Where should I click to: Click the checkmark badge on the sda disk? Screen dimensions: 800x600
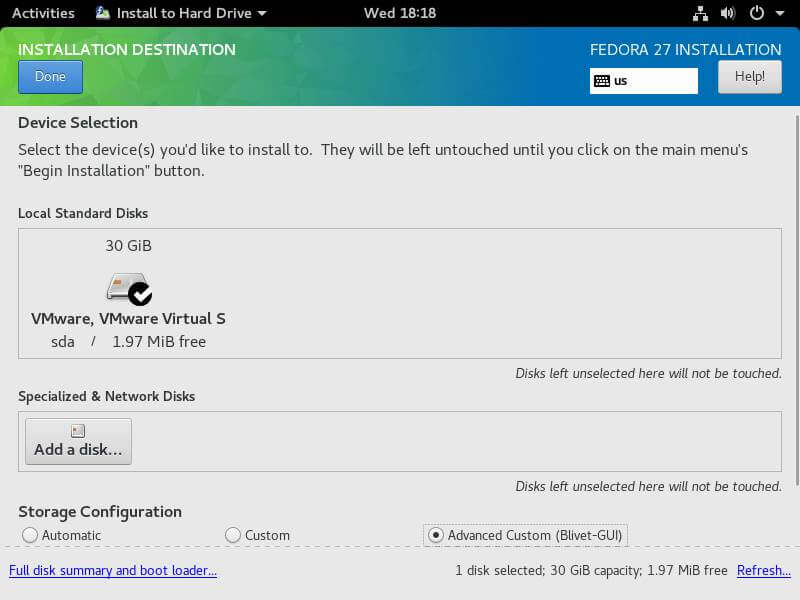click(x=140, y=294)
